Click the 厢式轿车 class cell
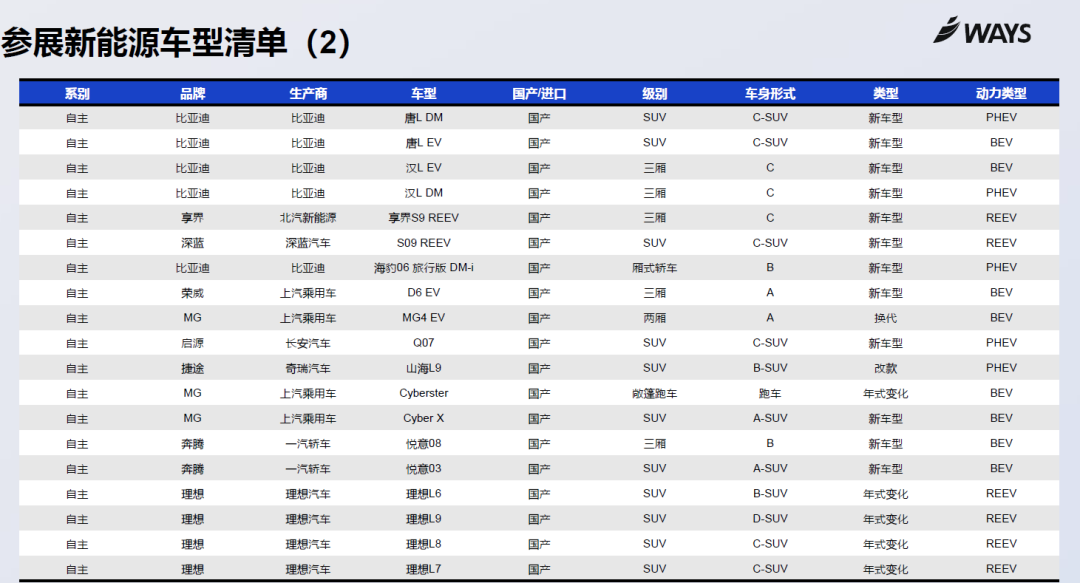 [x=654, y=268]
